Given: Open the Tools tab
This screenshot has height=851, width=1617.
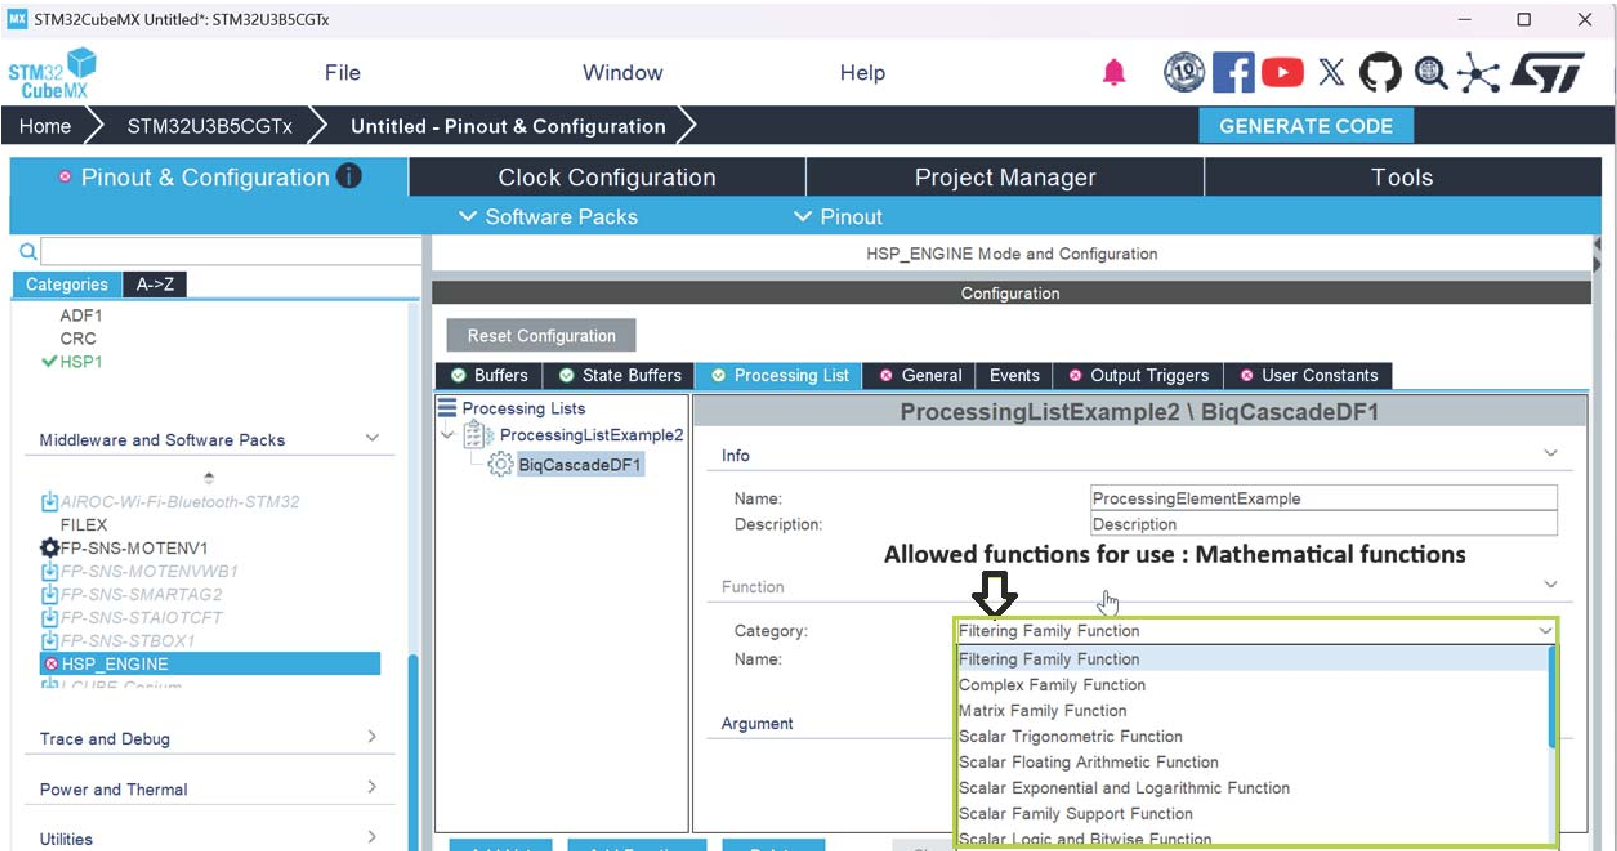Looking at the screenshot, I should 1402,177.
